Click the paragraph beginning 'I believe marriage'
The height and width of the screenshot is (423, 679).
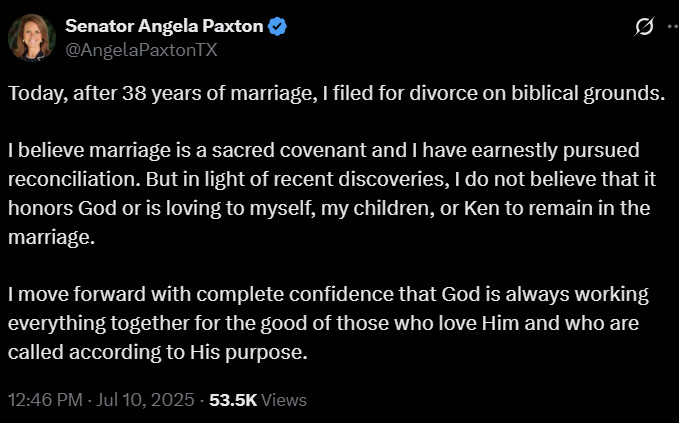332,194
